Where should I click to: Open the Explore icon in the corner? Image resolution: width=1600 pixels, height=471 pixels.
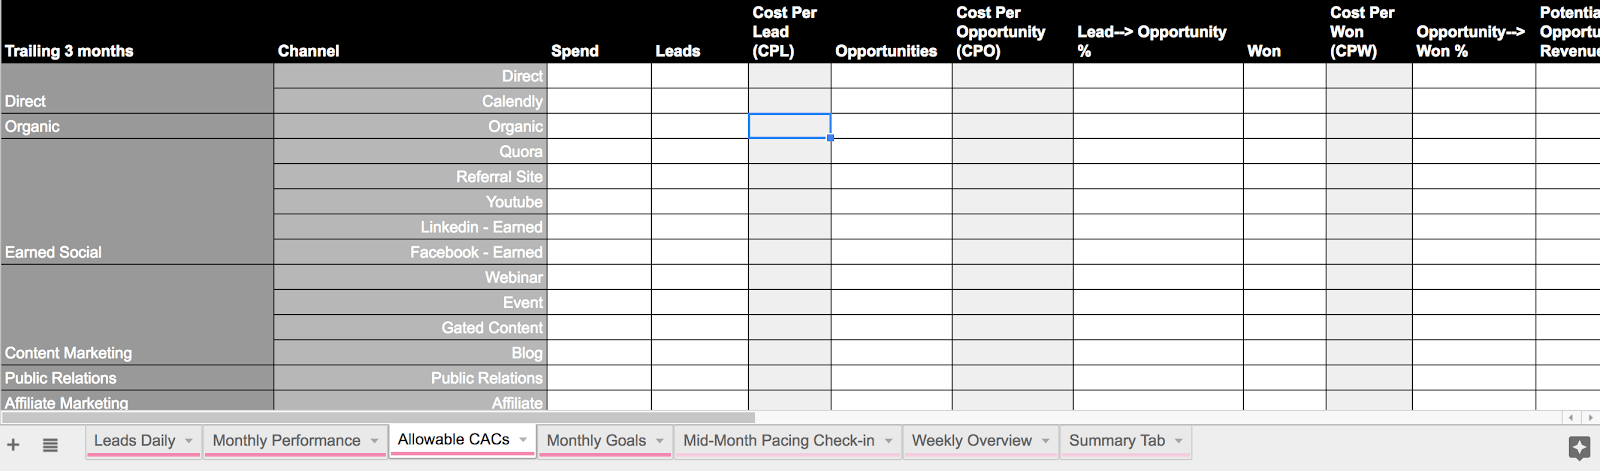[x=1579, y=448]
